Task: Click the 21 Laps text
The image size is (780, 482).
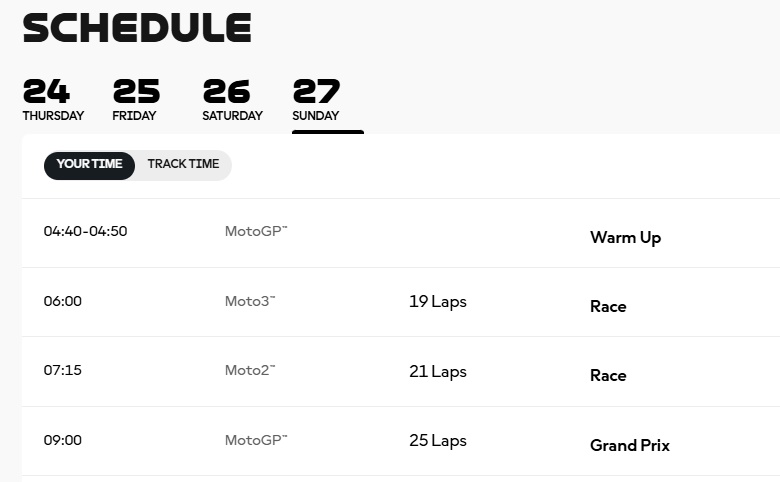Action: click(x=437, y=371)
